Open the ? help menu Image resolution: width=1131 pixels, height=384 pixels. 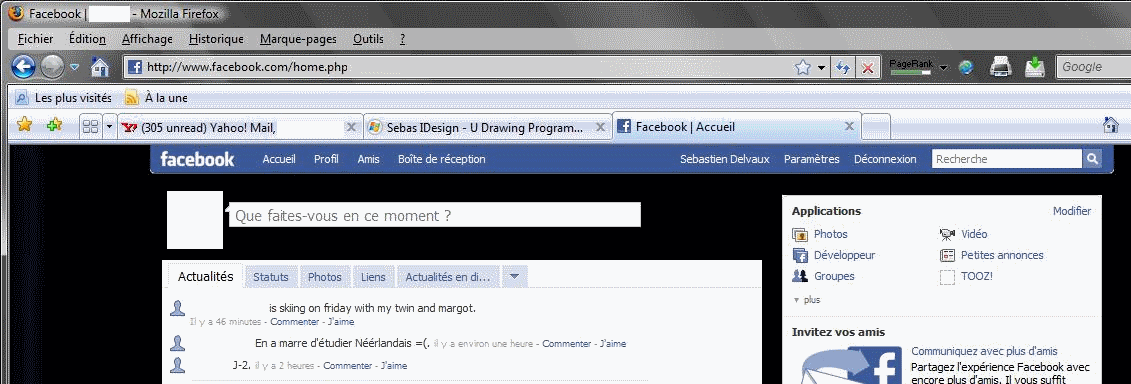[402, 39]
